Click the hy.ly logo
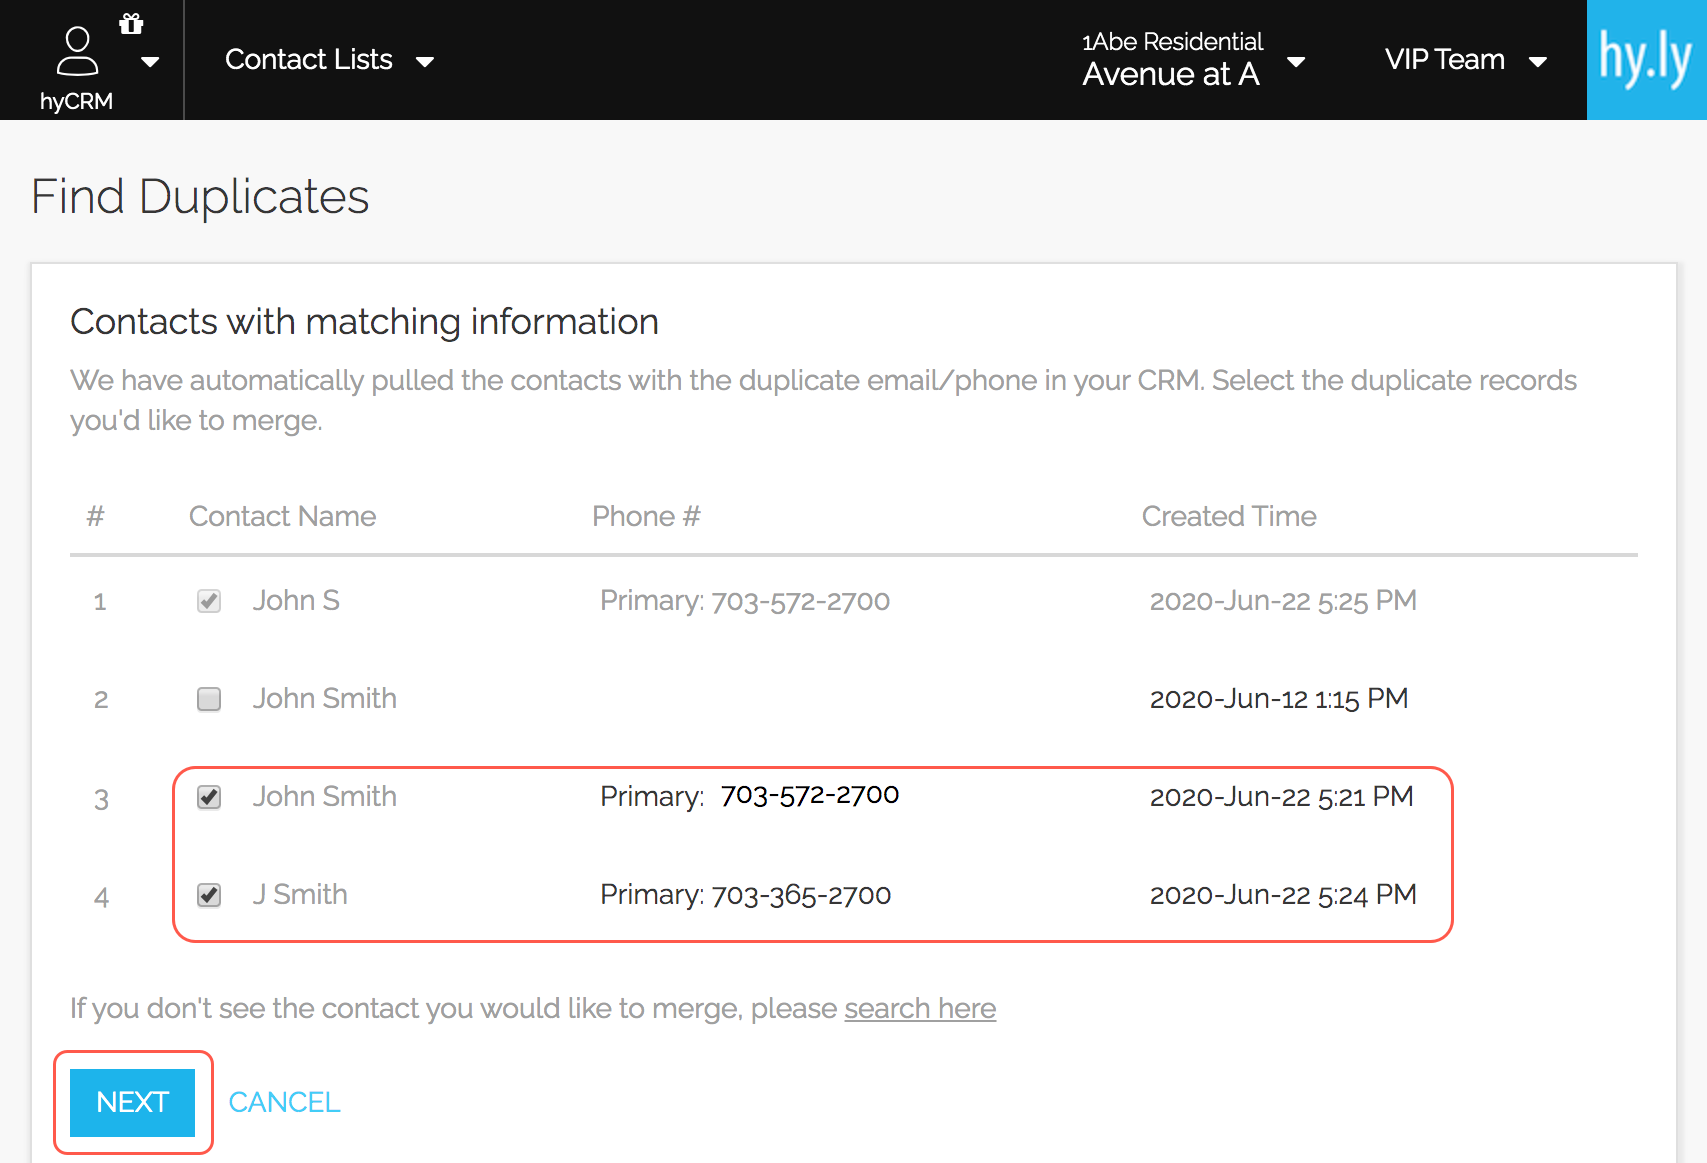This screenshot has width=1707, height=1163. coord(1645,60)
